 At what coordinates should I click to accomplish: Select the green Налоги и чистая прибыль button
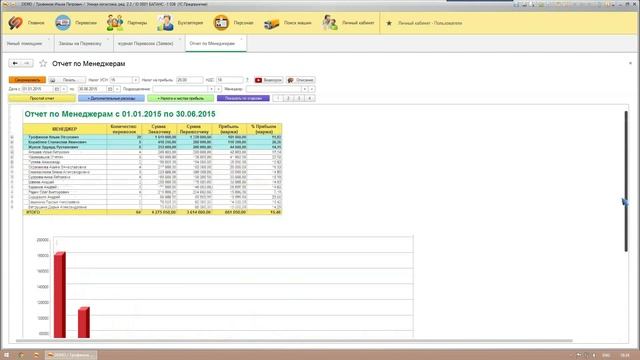pyautogui.click(x=180, y=98)
